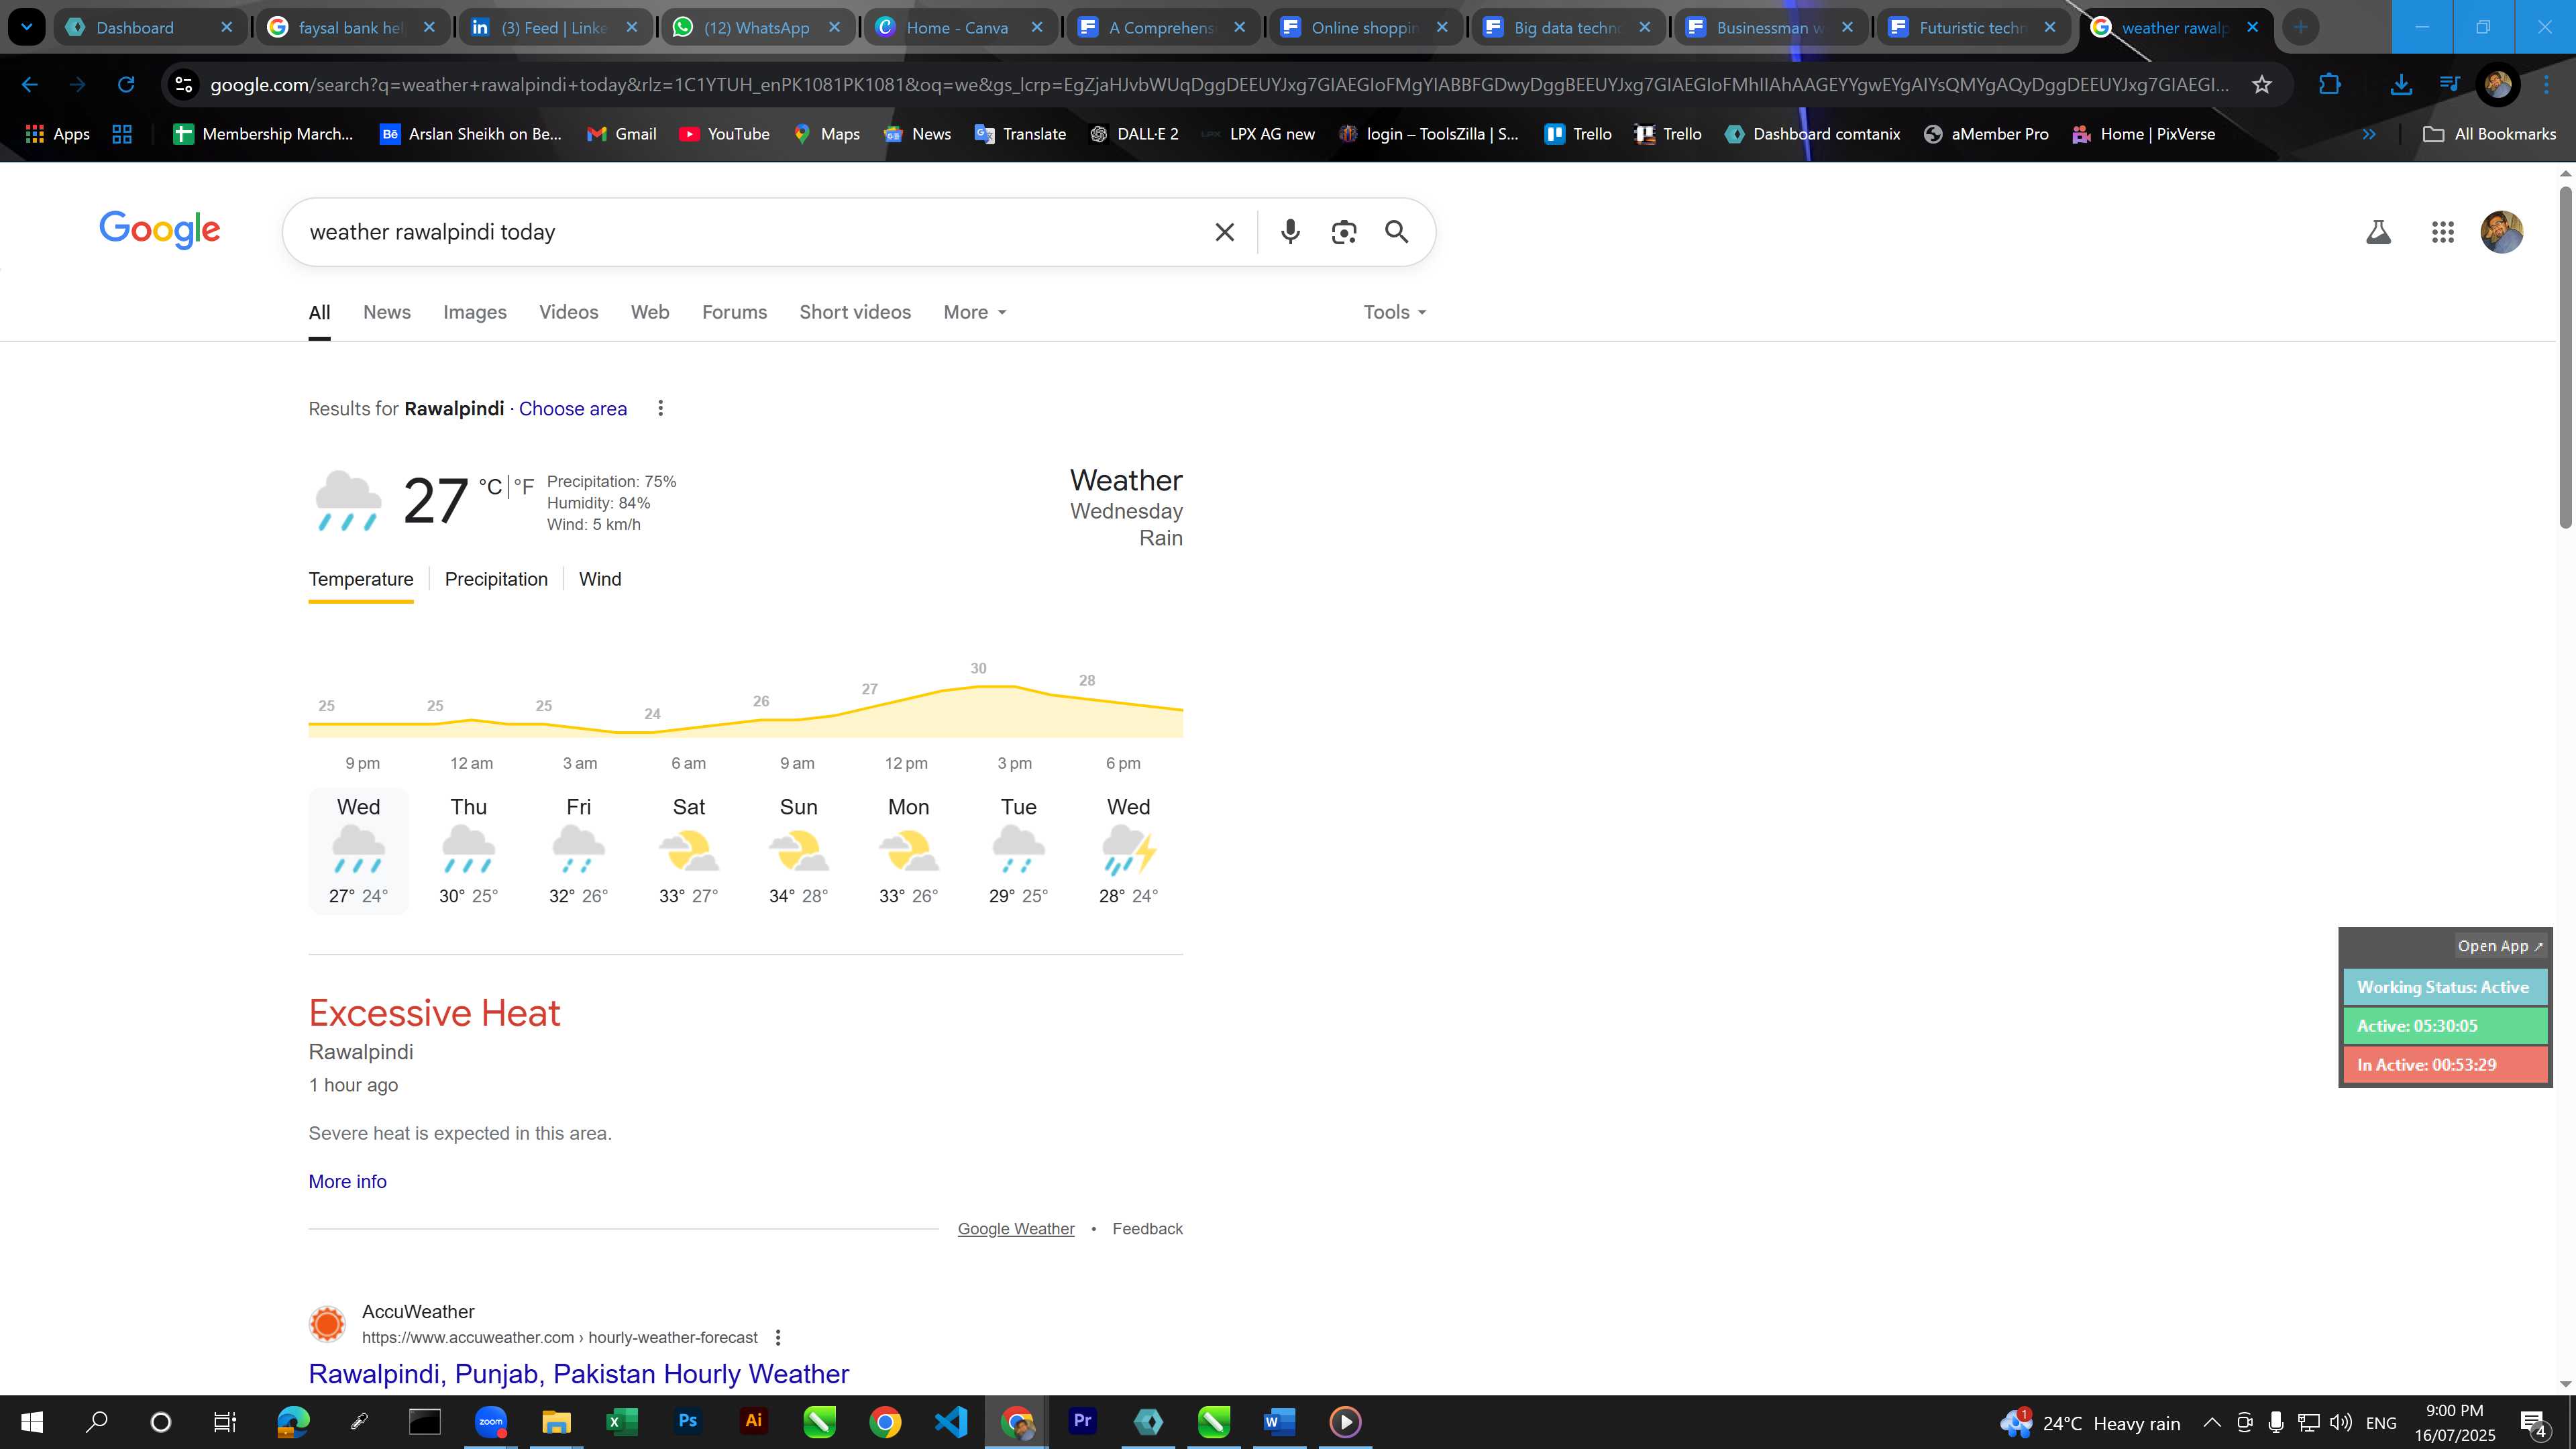Open Search by image (Google Lens) icon
This screenshot has height=1449, width=2576.
(1344, 232)
